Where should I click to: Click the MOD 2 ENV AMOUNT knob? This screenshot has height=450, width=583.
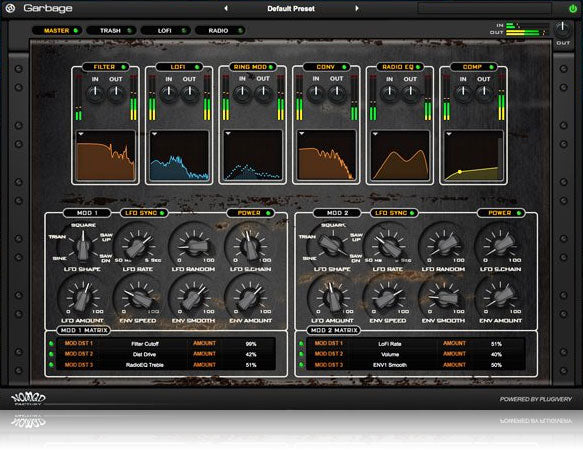pos(500,298)
